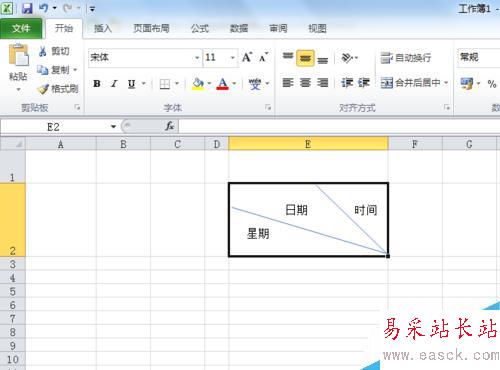Apply percent style with the % icon

pyautogui.click(x=492, y=84)
